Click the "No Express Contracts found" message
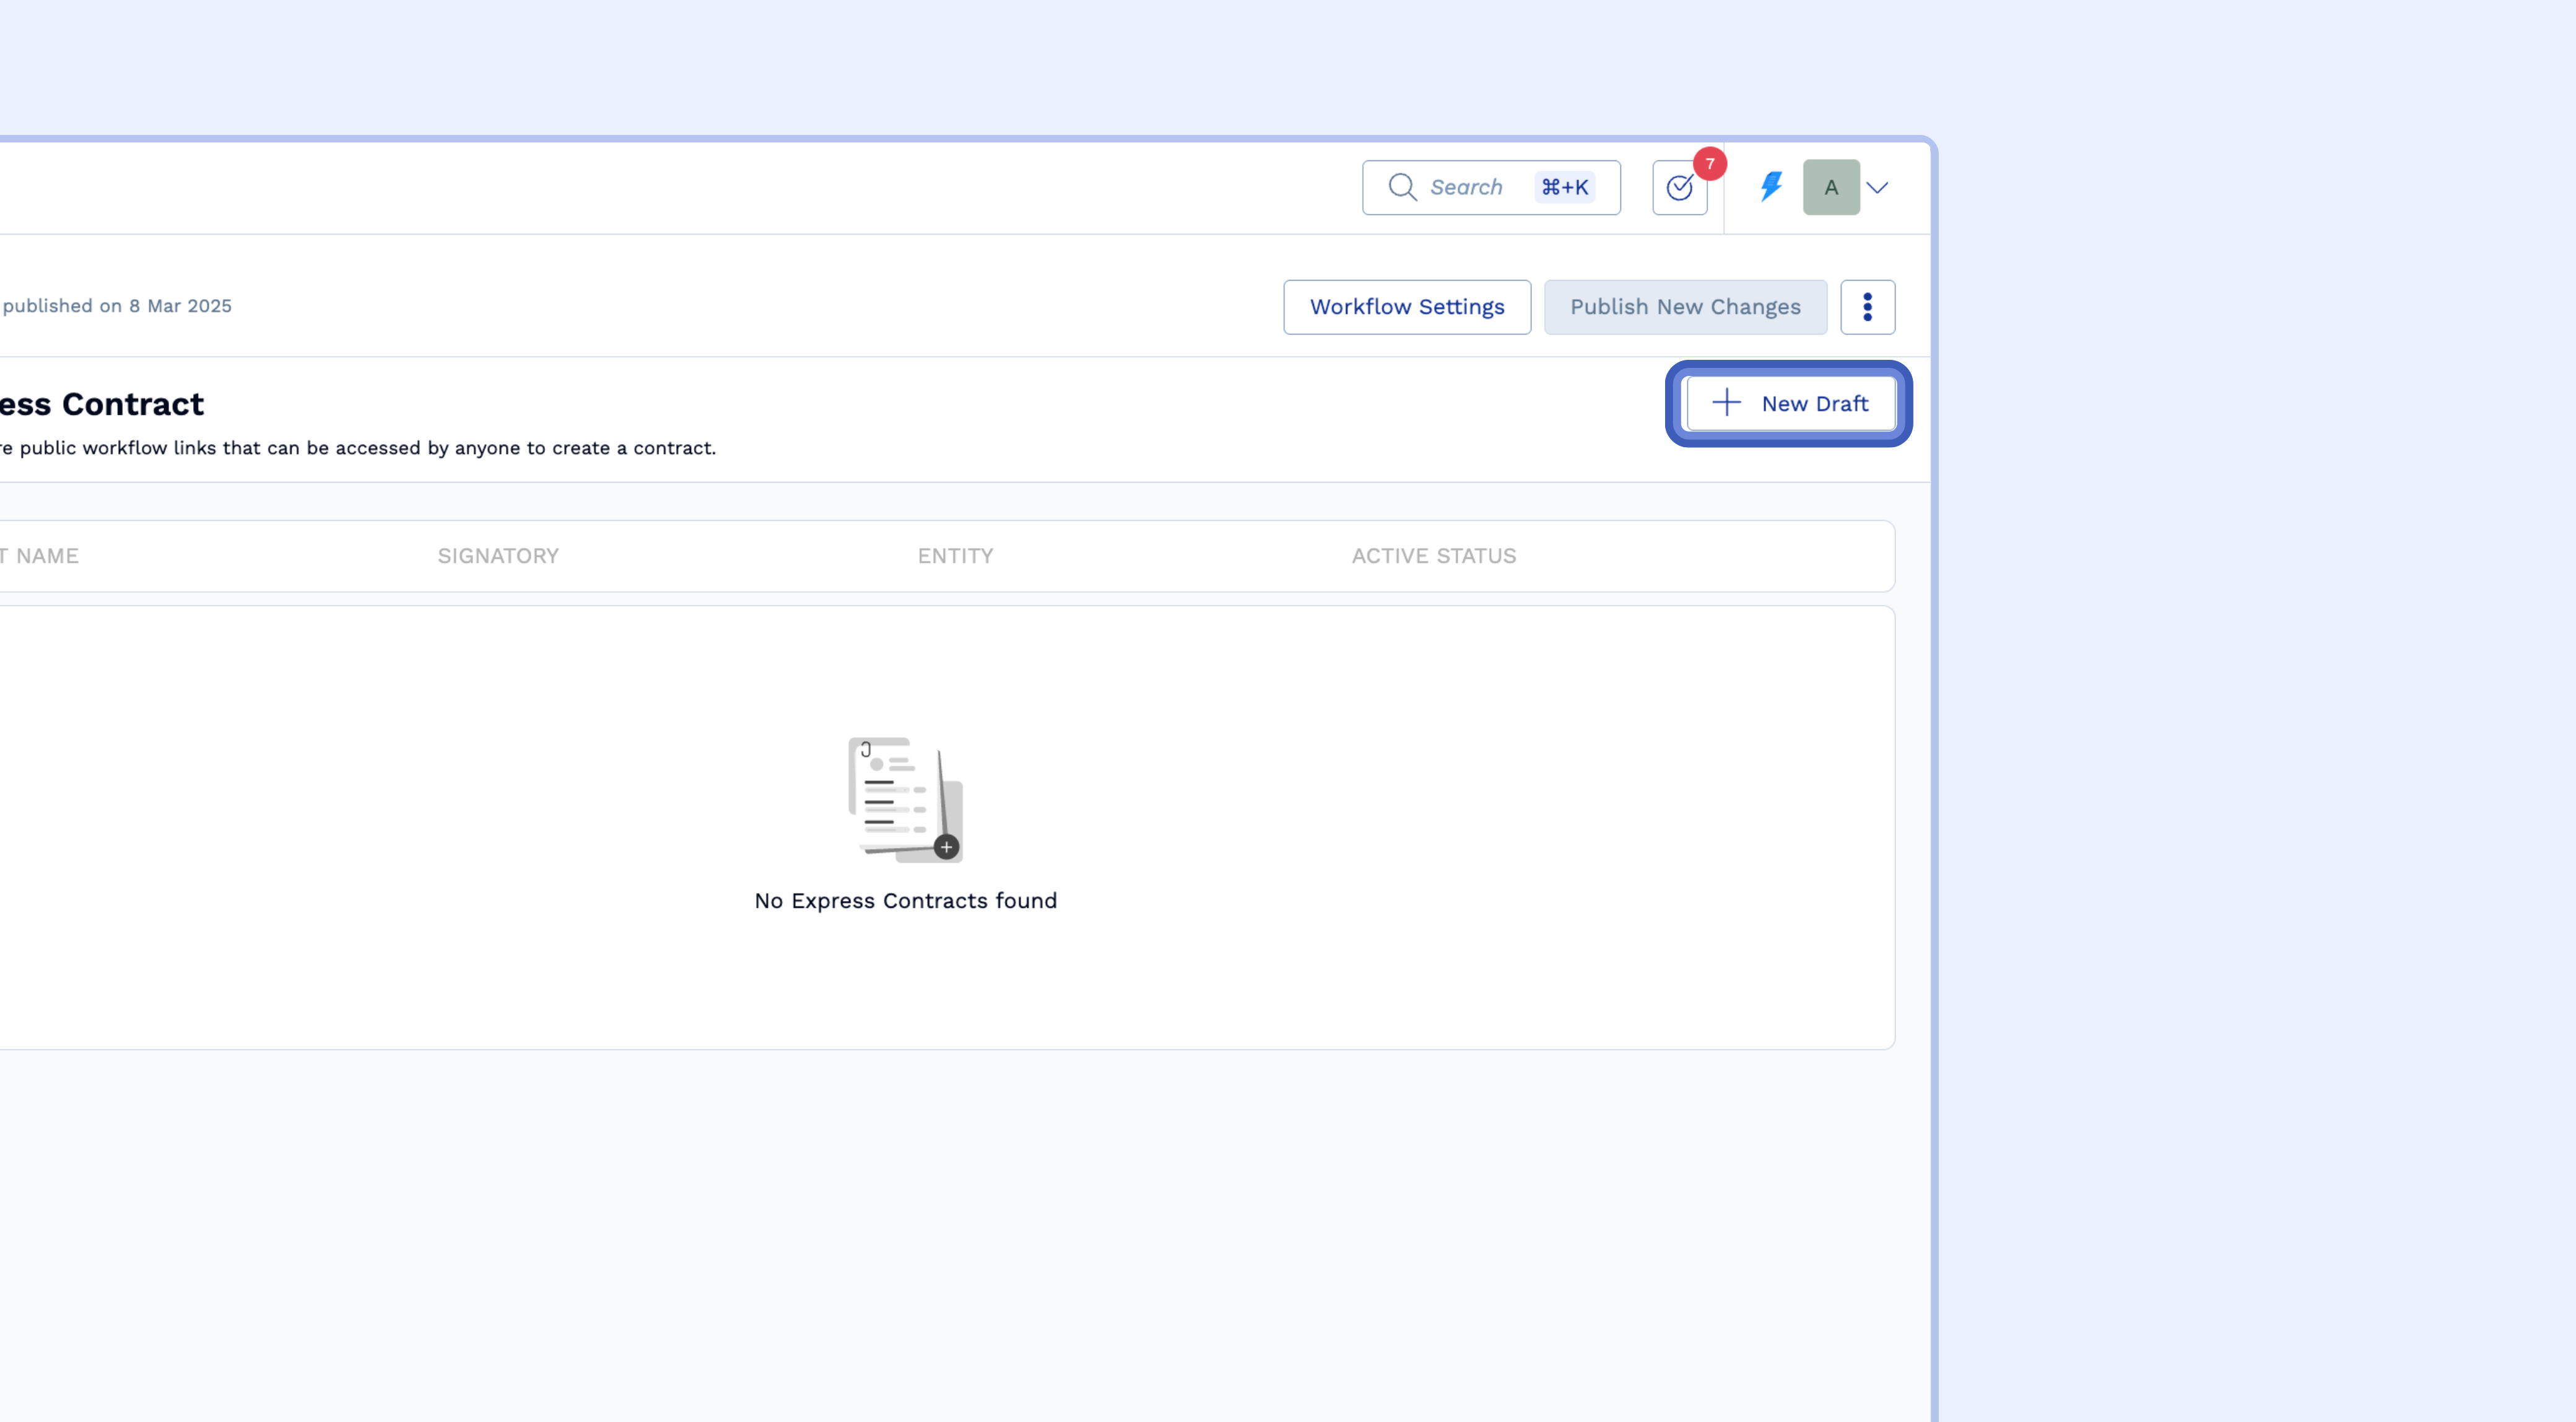This screenshot has height=1422, width=2576. (x=905, y=901)
